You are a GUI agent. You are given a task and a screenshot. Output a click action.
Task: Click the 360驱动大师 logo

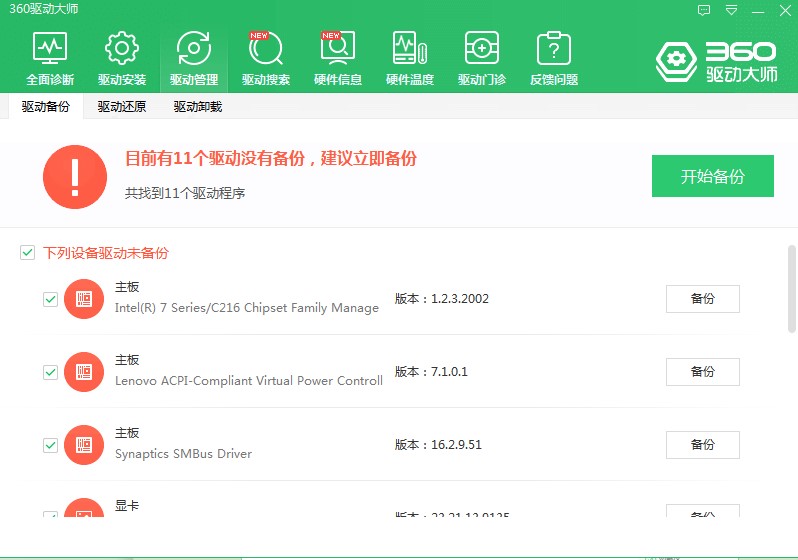pyautogui.click(x=717, y=62)
